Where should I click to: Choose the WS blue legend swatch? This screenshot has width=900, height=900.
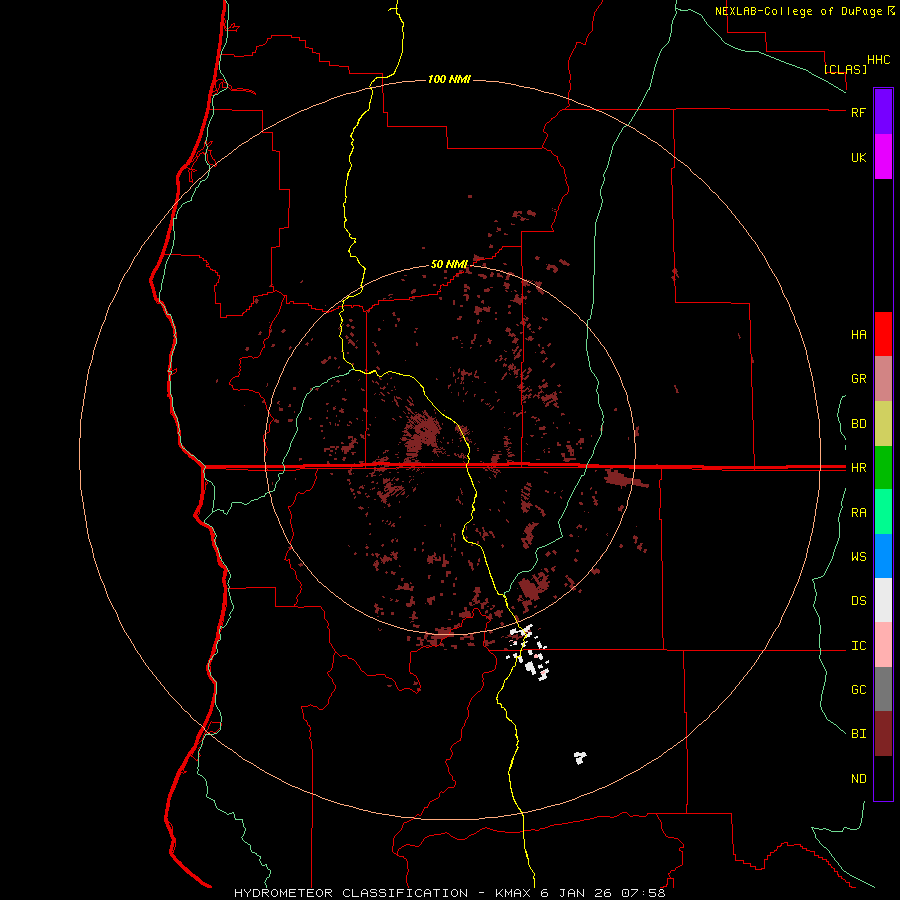(883, 556)
